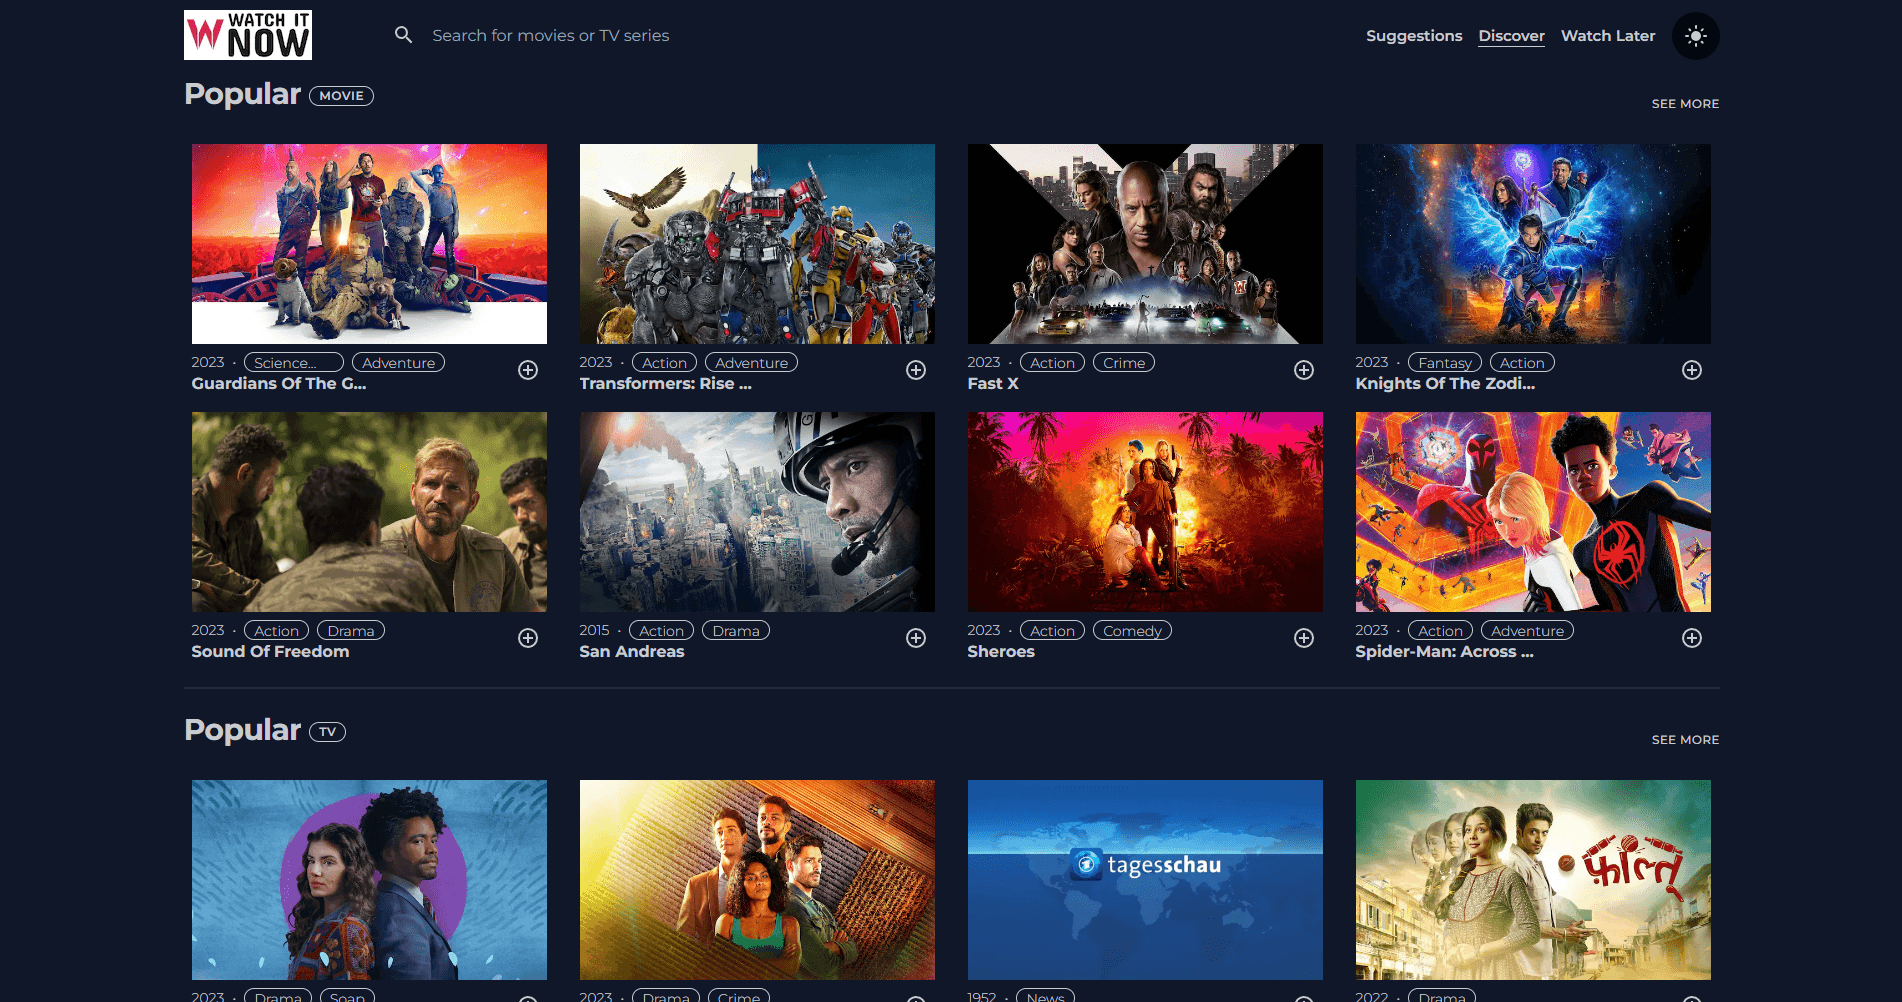Open Transformers: Rise poster thumbnail
Viewport: 1902px width, 1002px height.
757,244
